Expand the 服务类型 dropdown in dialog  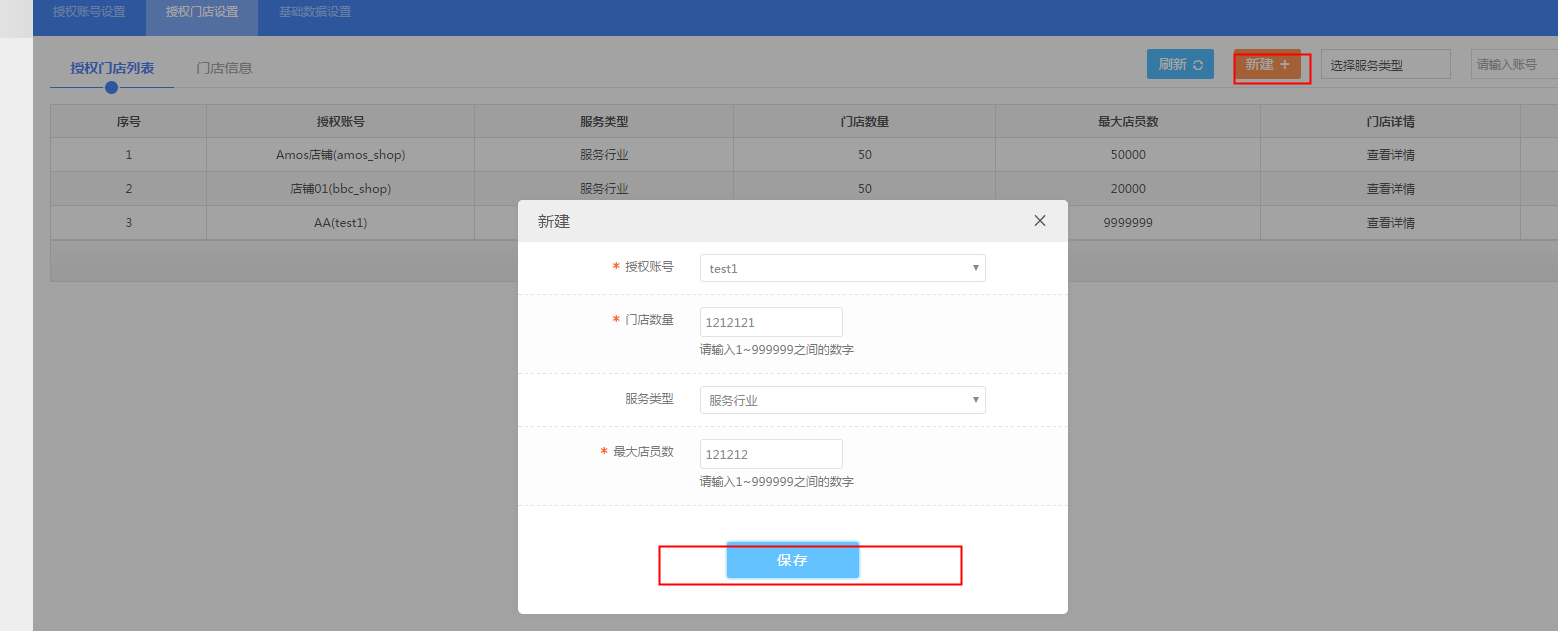coord(842,400)
